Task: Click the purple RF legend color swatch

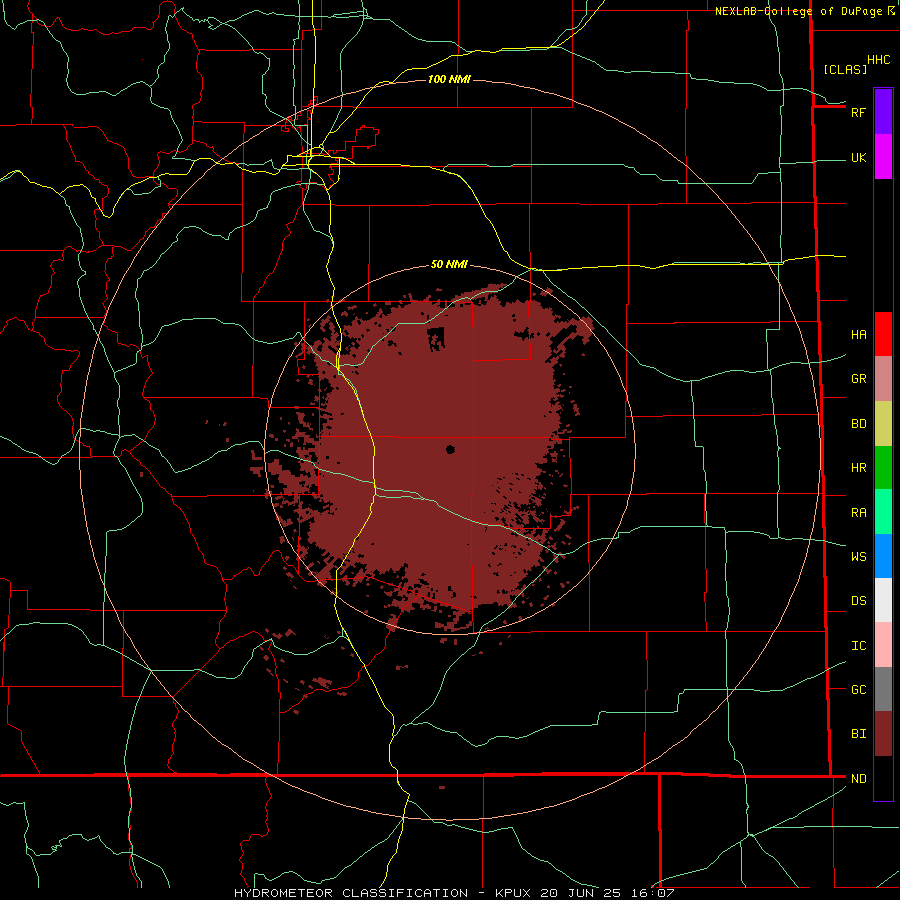Action: click(883, 112)
